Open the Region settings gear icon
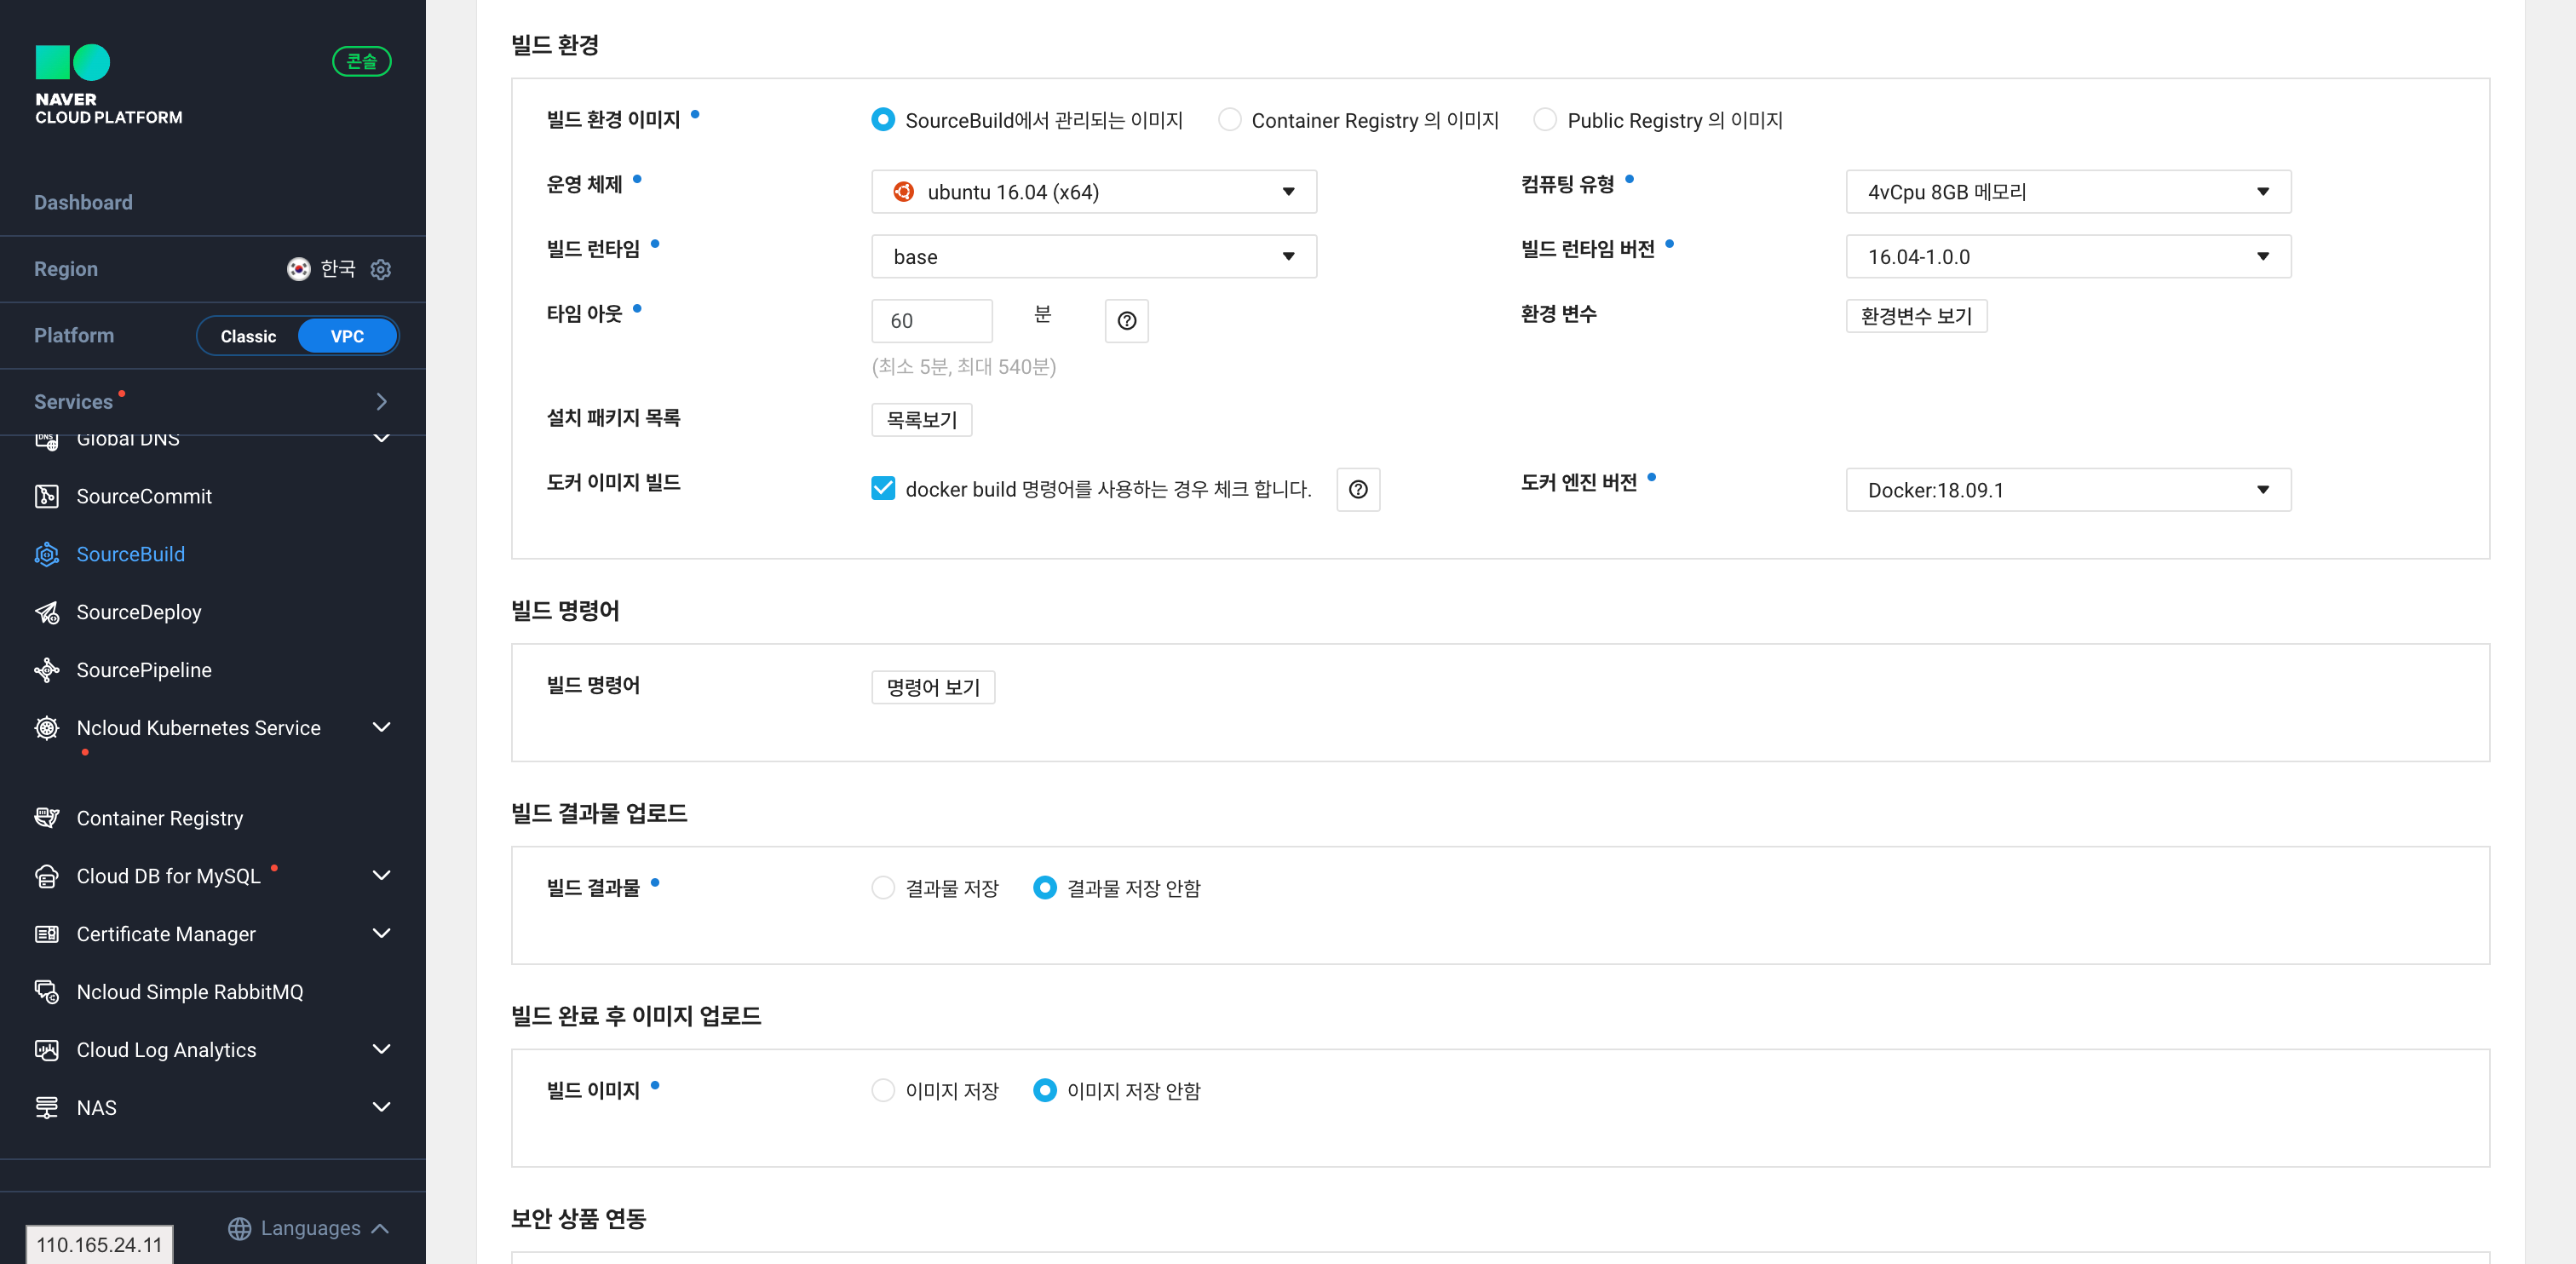Viewport: 2576px width, 1264px height. (x=380, y=269)
